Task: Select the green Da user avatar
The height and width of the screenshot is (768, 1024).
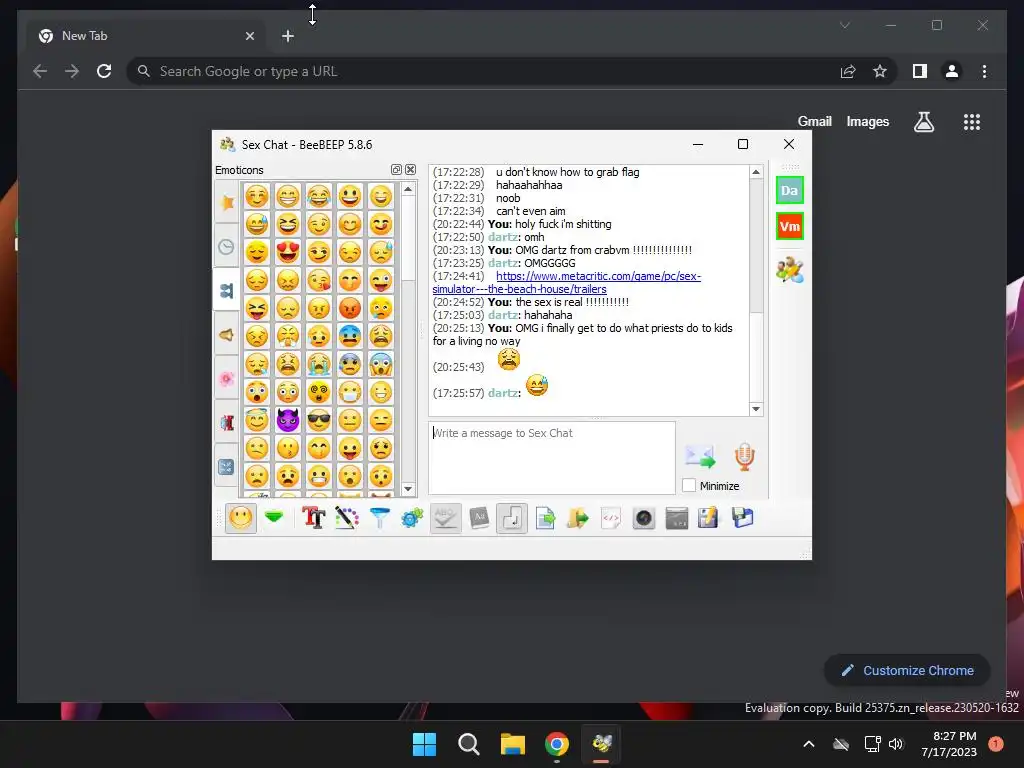Action: 790,191
